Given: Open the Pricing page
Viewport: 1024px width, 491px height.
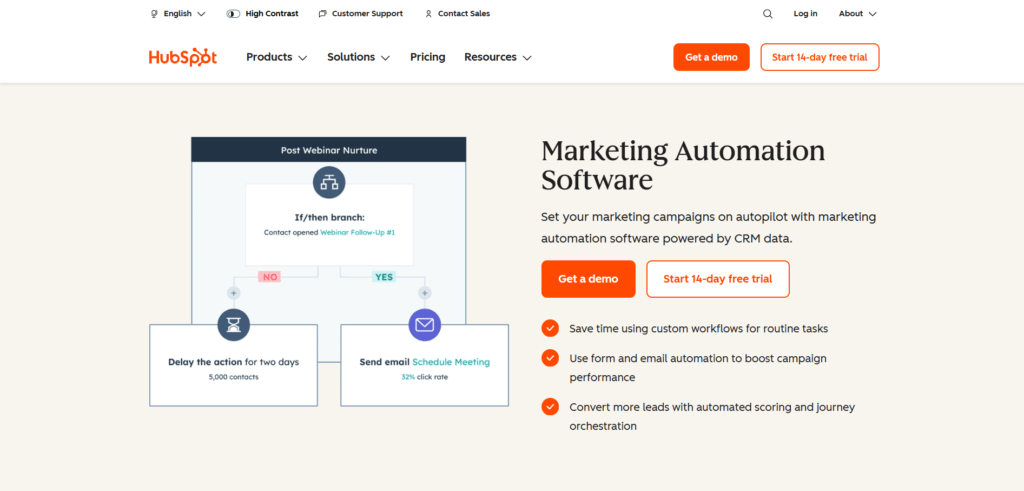Looking at the screenshot, I should [x=428, y=57].
